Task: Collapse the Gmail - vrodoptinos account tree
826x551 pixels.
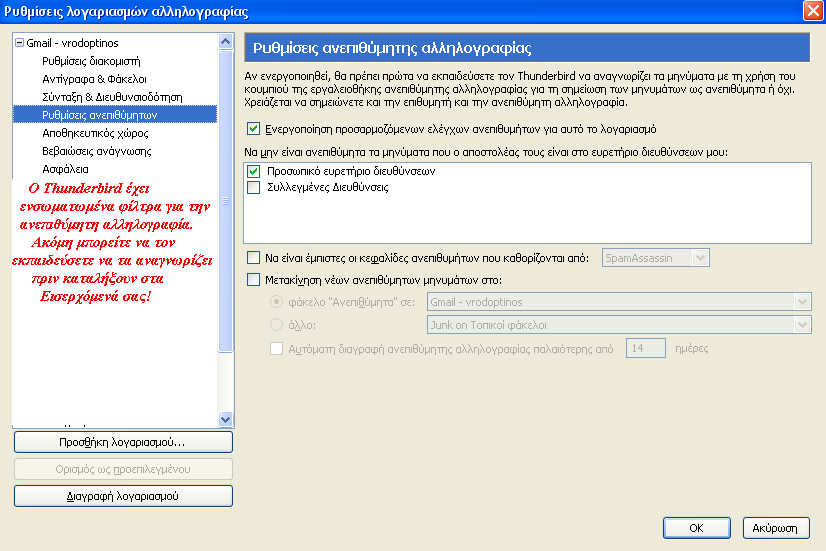Action: pyautogui.click(x=19, y=42)
